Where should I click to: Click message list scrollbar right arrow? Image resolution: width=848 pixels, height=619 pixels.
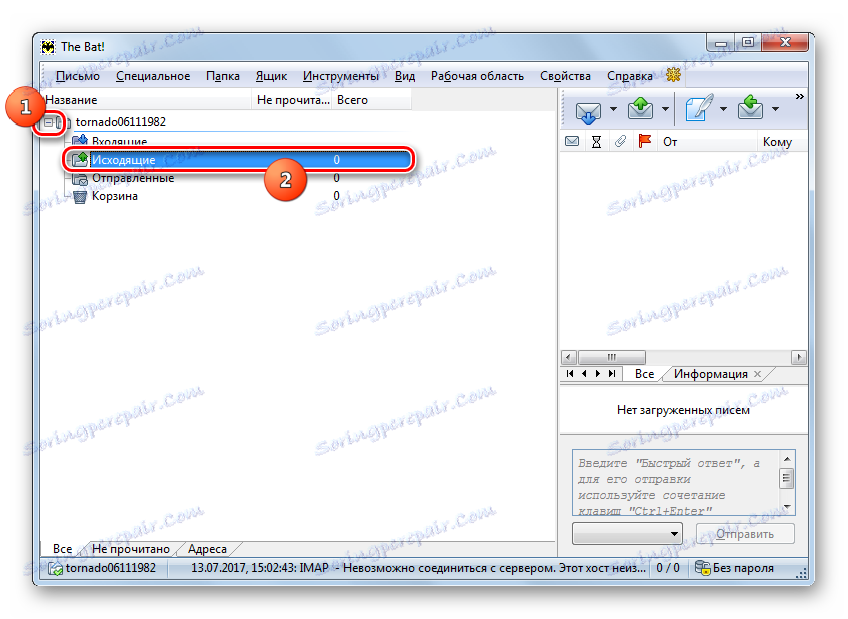coord(799,357)
